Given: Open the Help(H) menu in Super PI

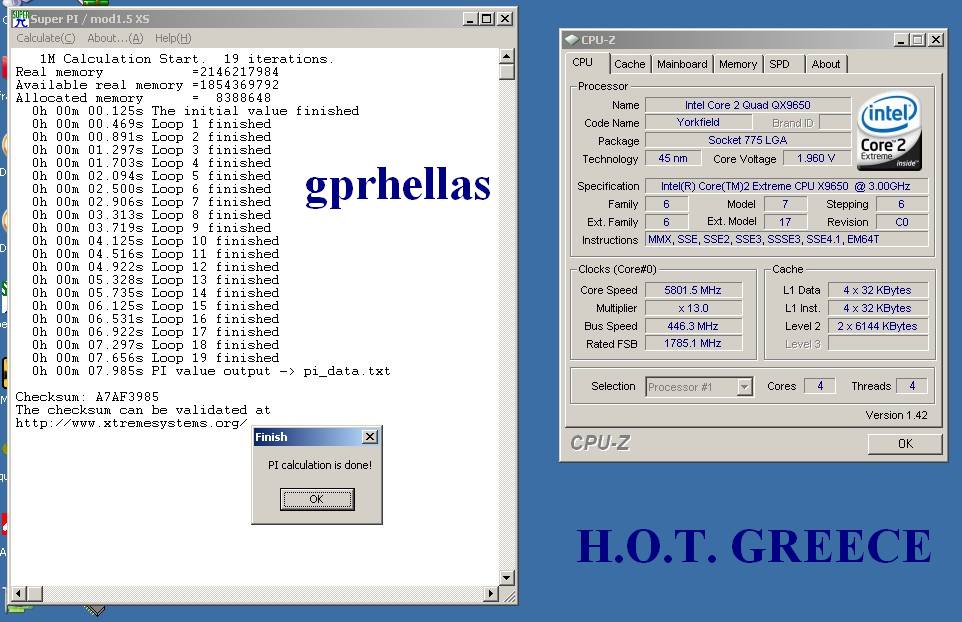Looking at the screenshot, I should 173,38.
